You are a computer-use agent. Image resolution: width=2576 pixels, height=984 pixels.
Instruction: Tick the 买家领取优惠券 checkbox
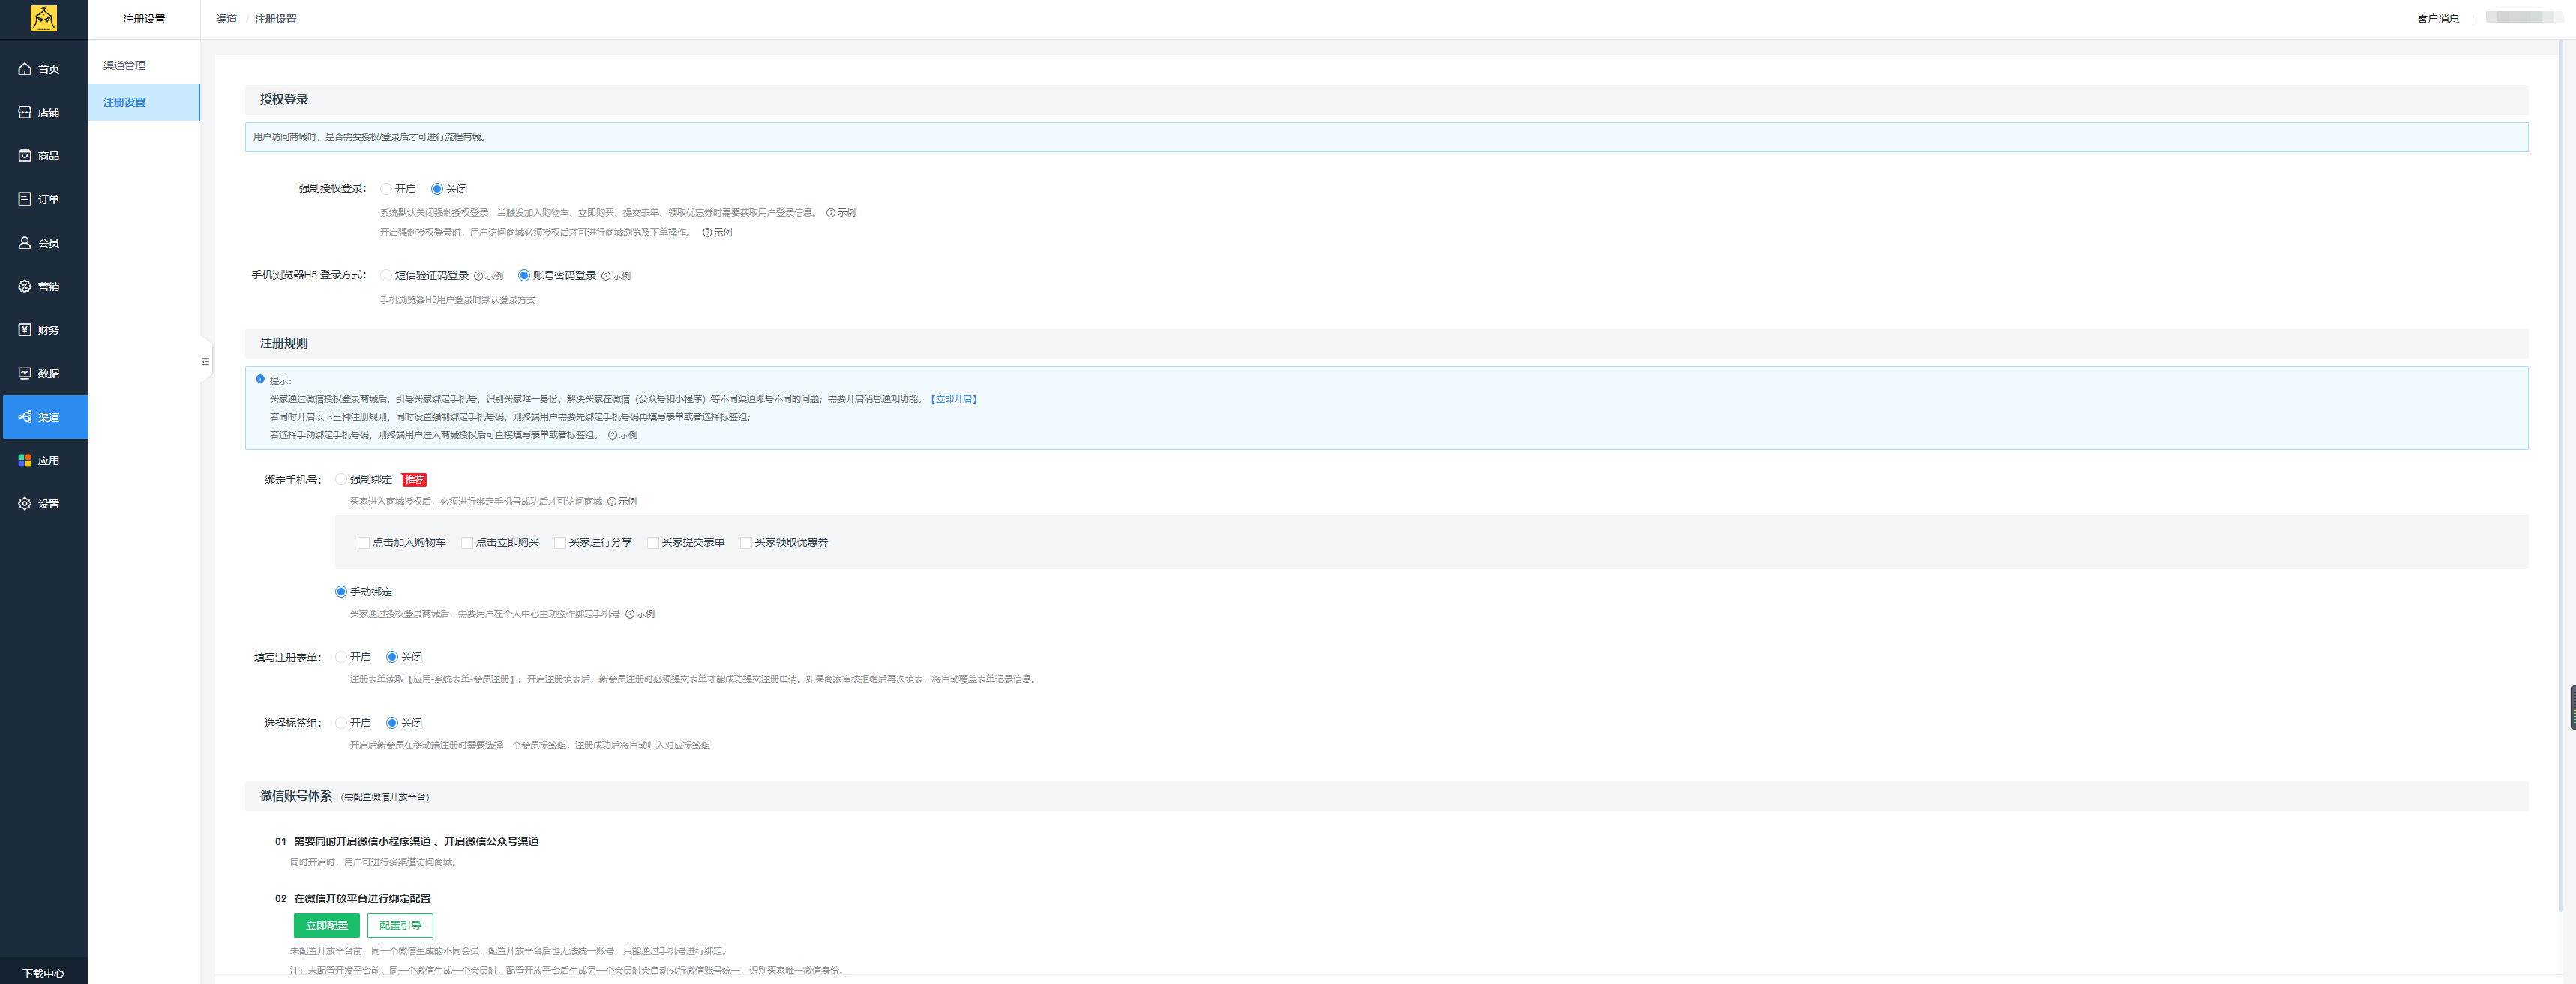pos(746,543)
